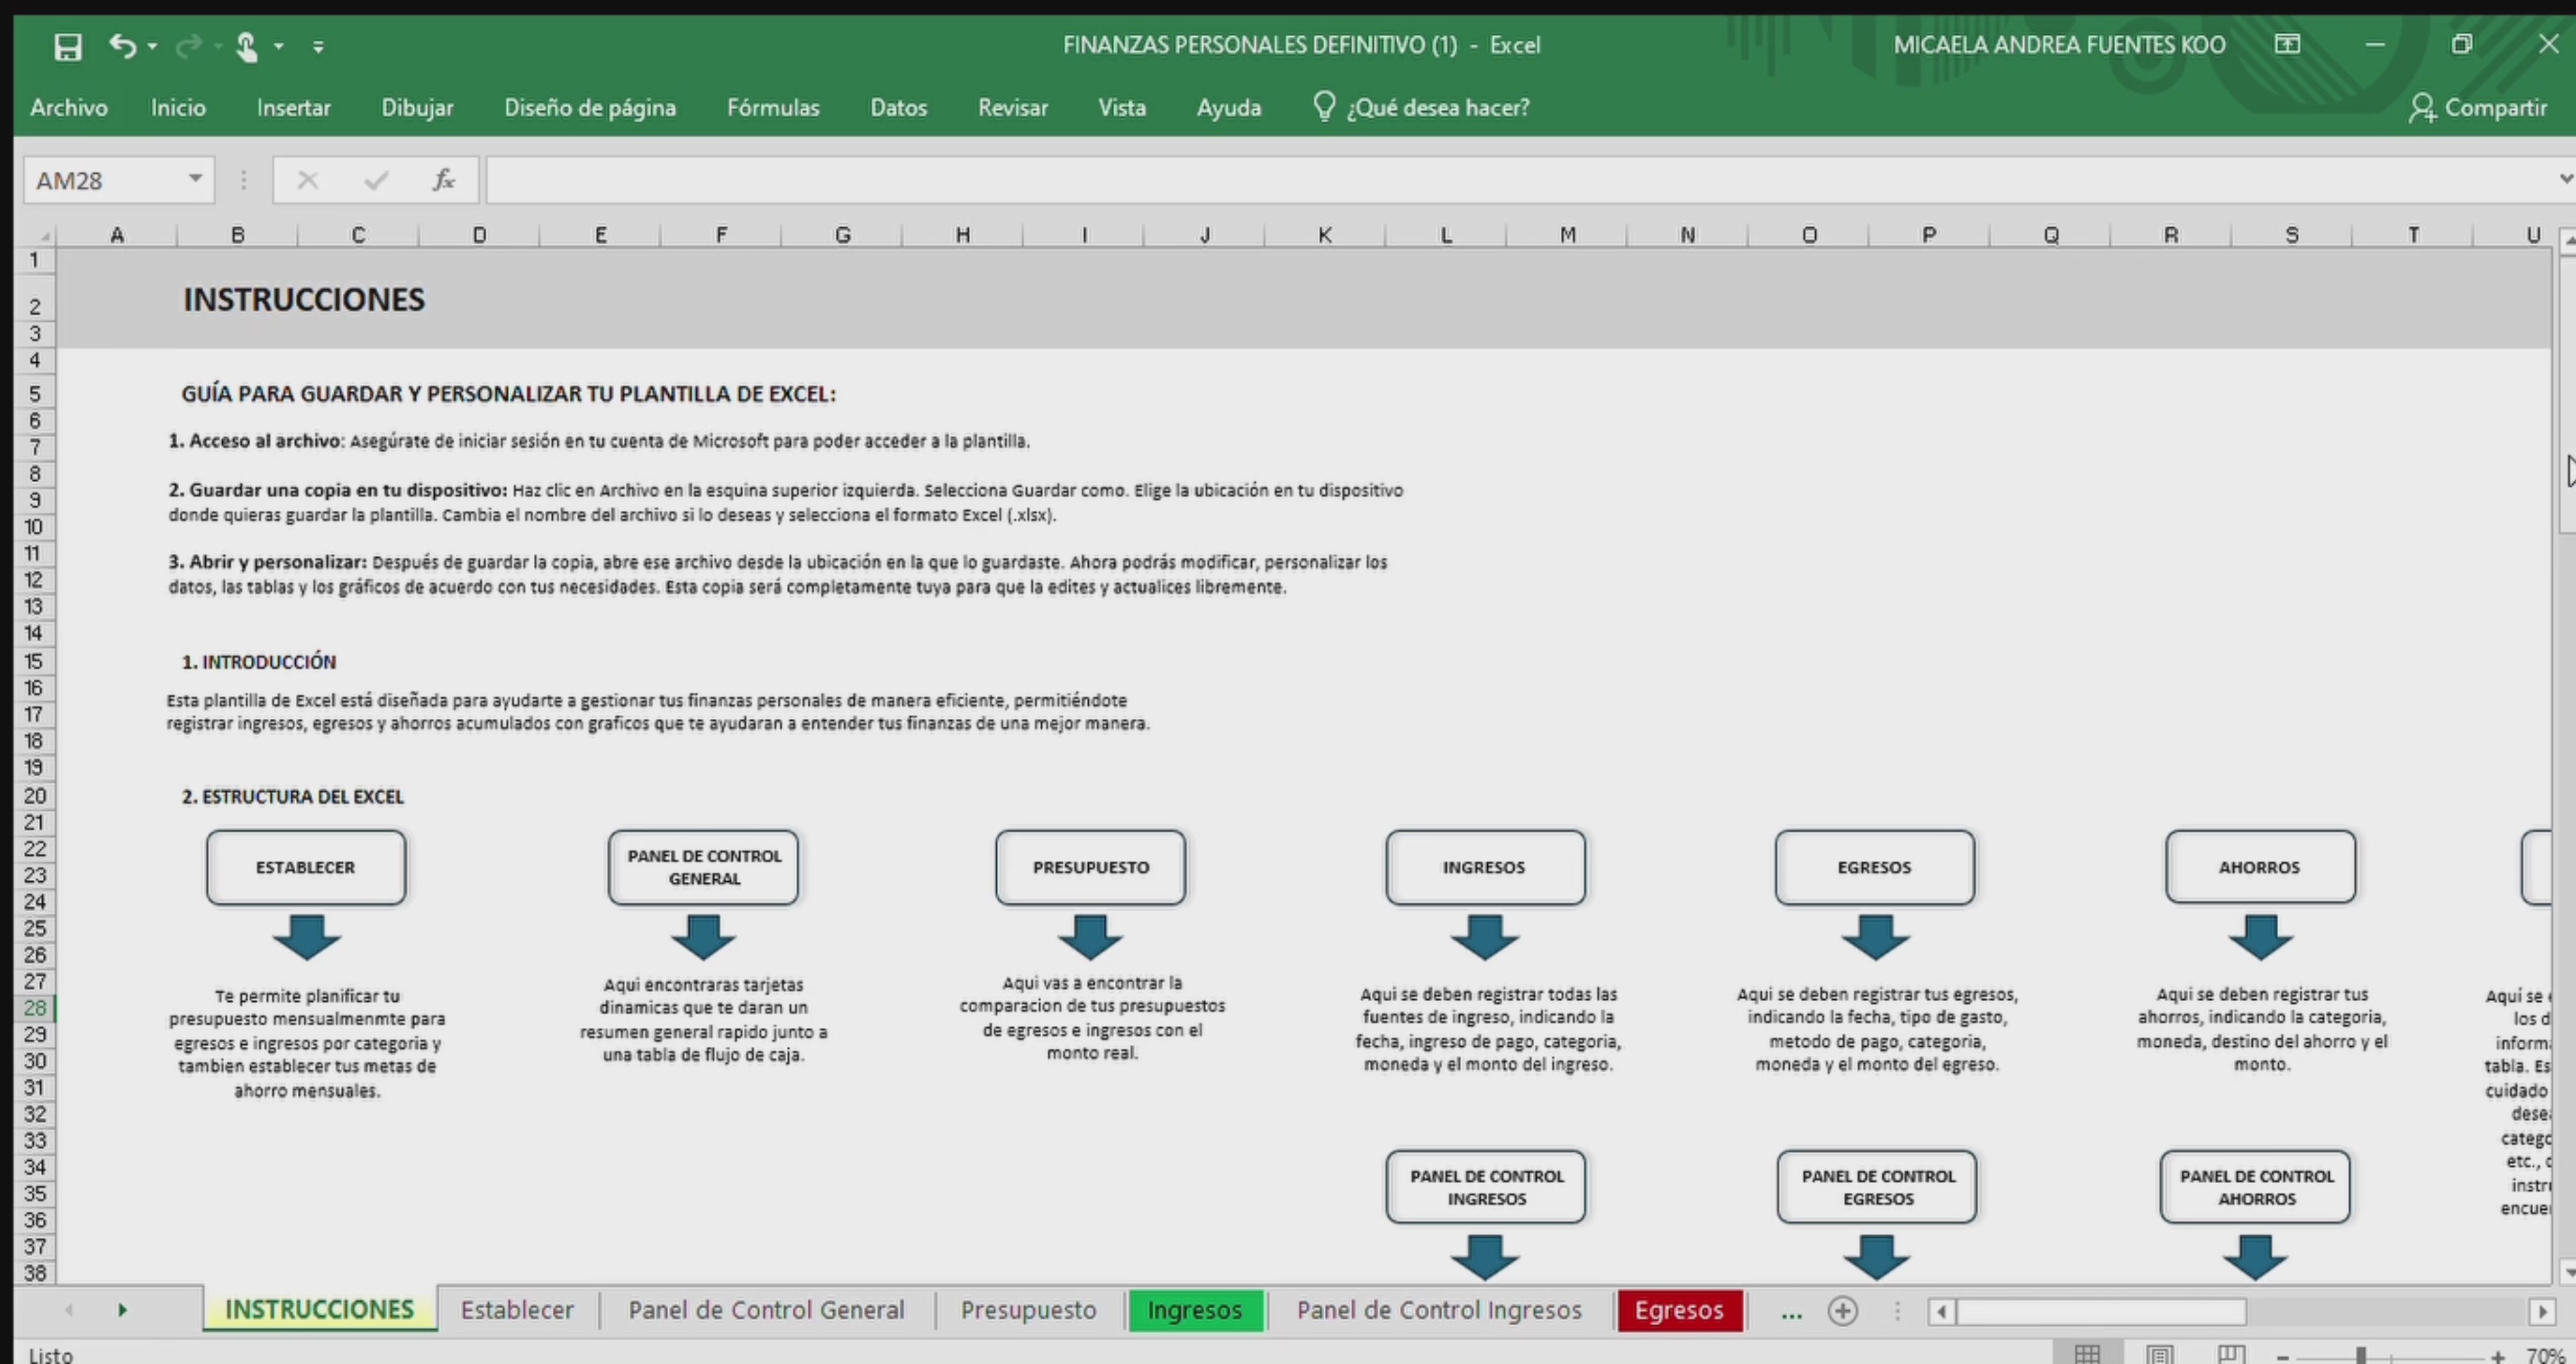Save the workbook with the floppy disk icon
Viewport: 2576px width, 1364px height.
68,46
